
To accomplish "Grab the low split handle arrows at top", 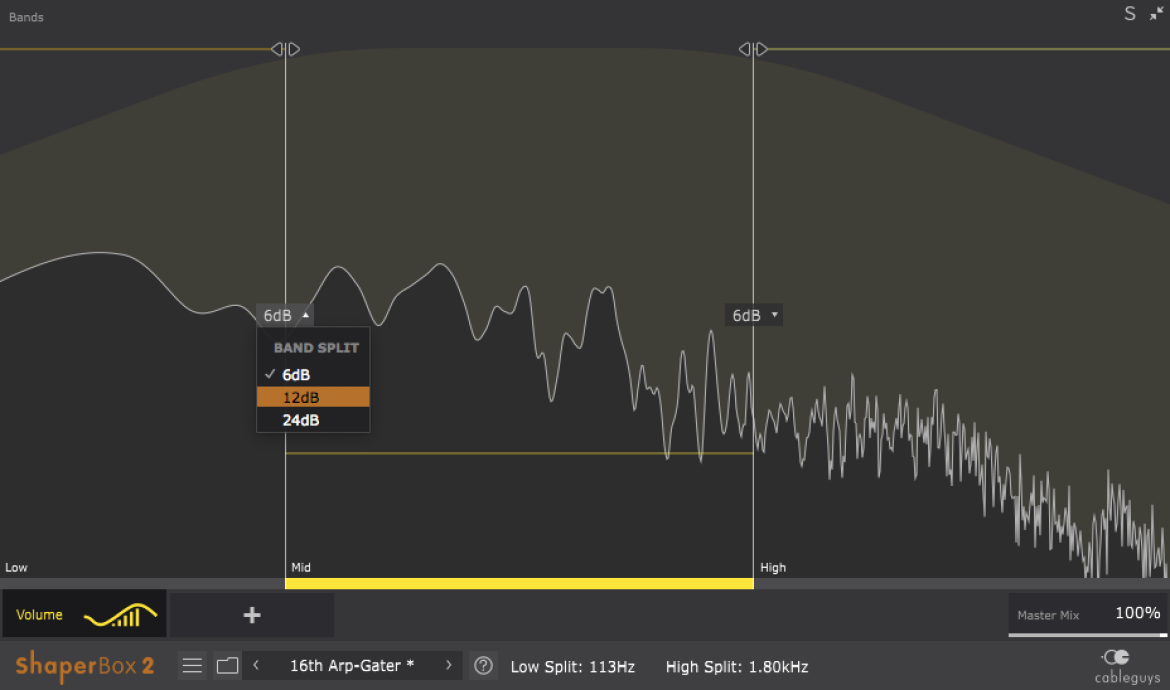I will [285, 49].
